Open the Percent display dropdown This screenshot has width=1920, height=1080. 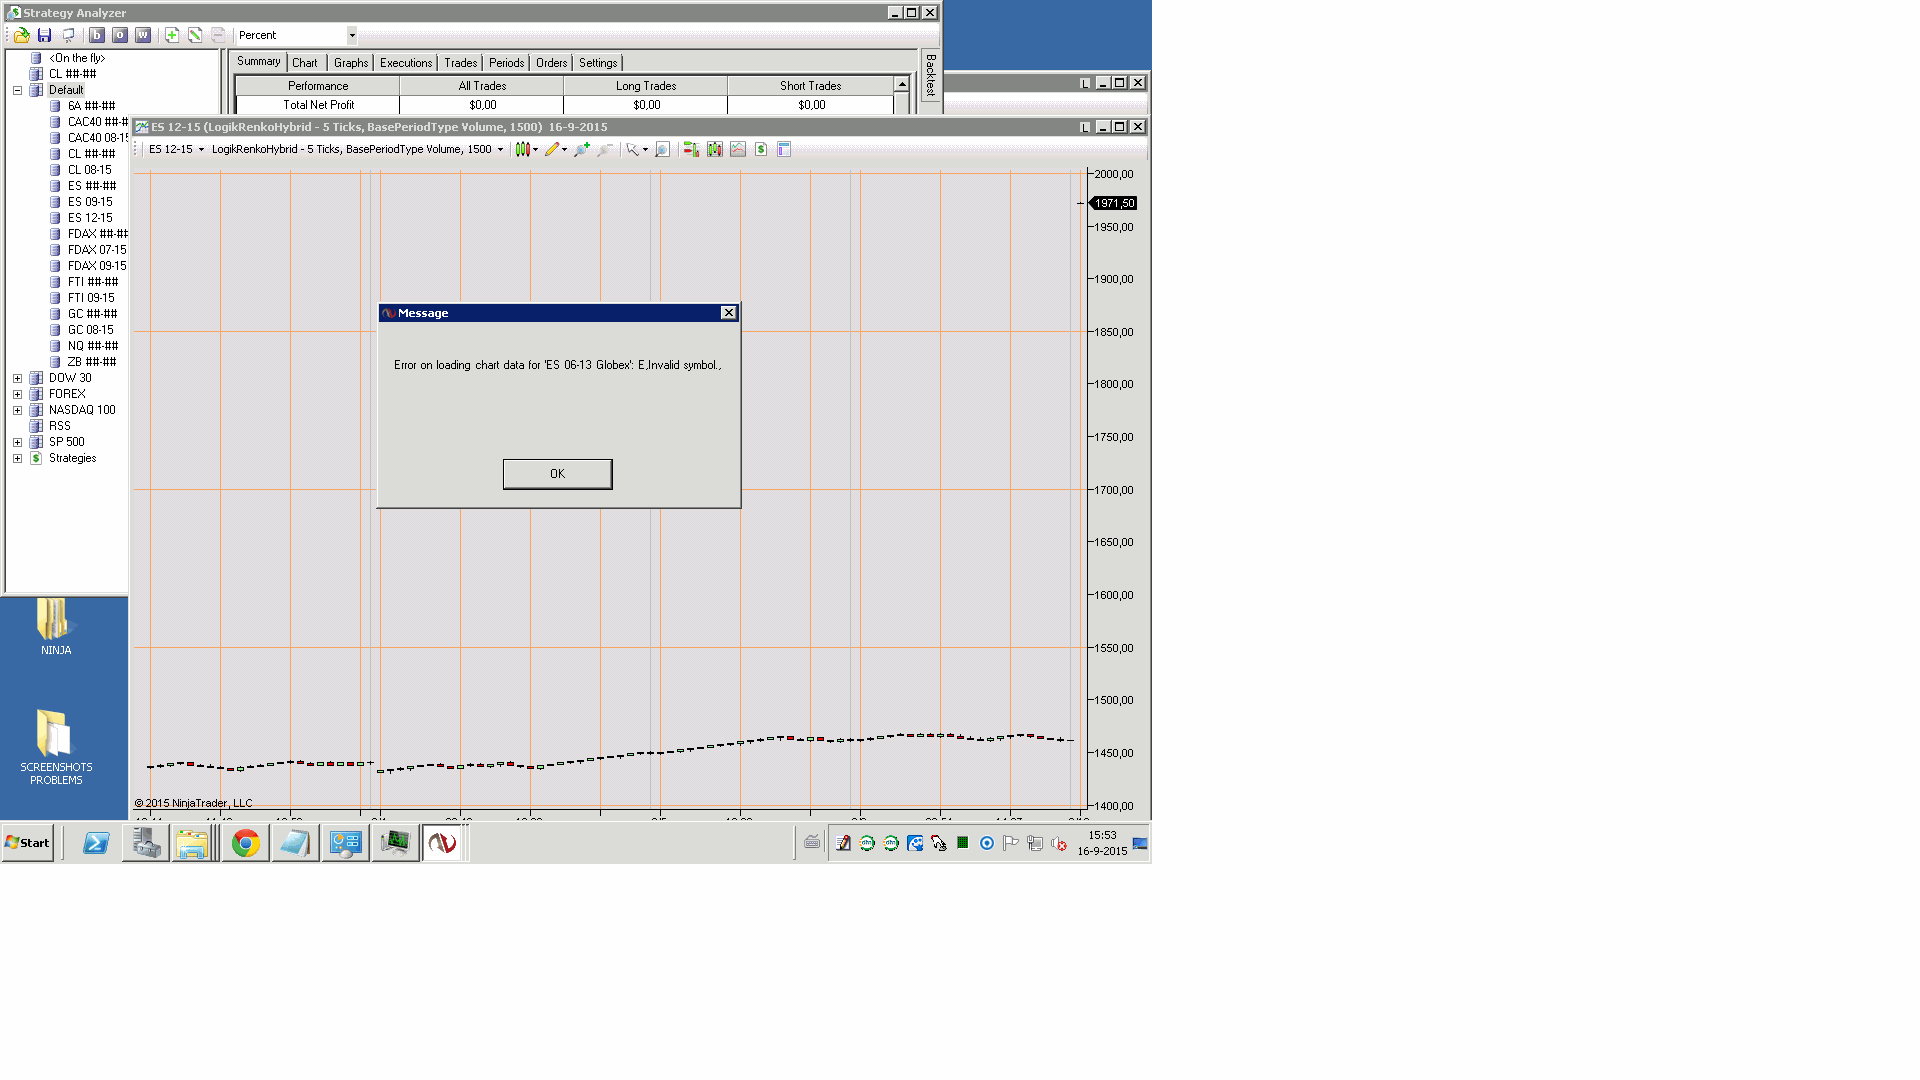(352, 35)
